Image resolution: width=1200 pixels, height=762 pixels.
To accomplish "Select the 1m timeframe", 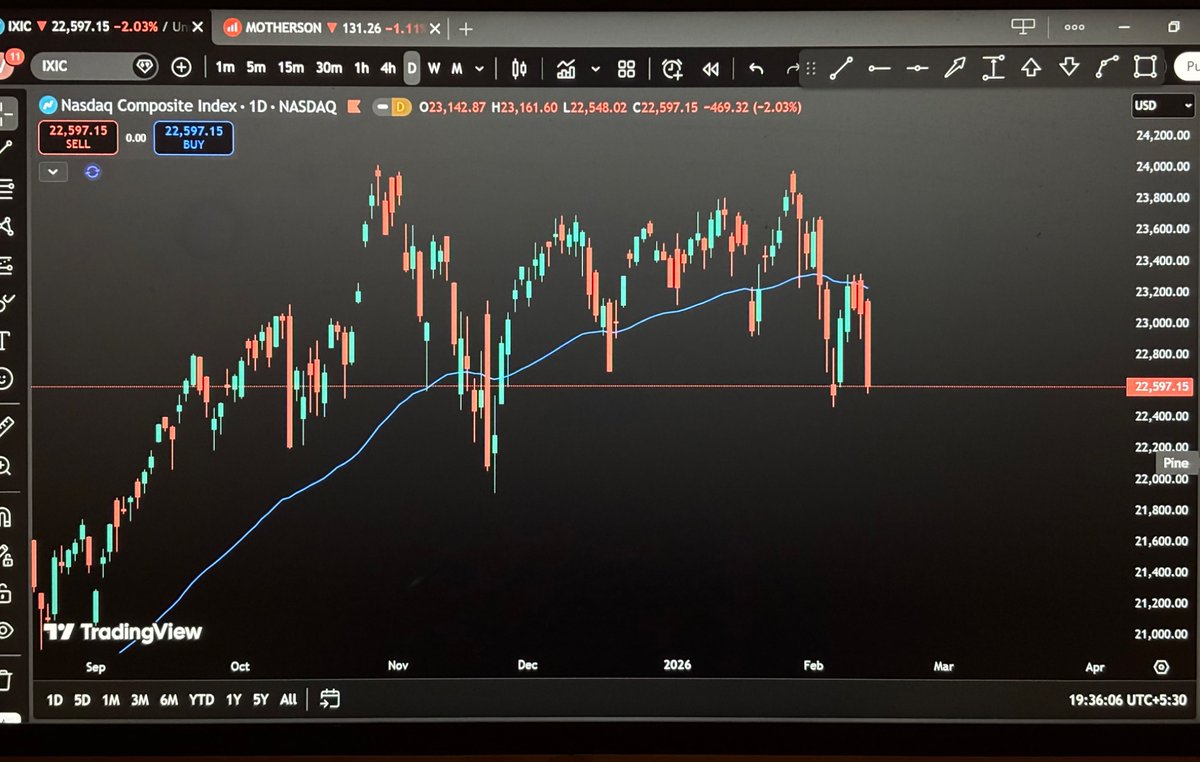I will click(x=225, y=68).
